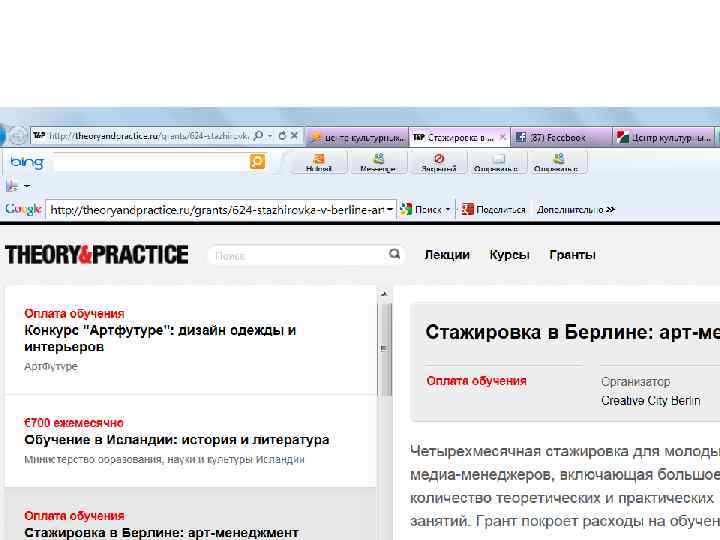Image resolution: width=720 pixels, height=540 pixels.
Task: Click the browser forward navigation arrow
Action: [18, 136]
